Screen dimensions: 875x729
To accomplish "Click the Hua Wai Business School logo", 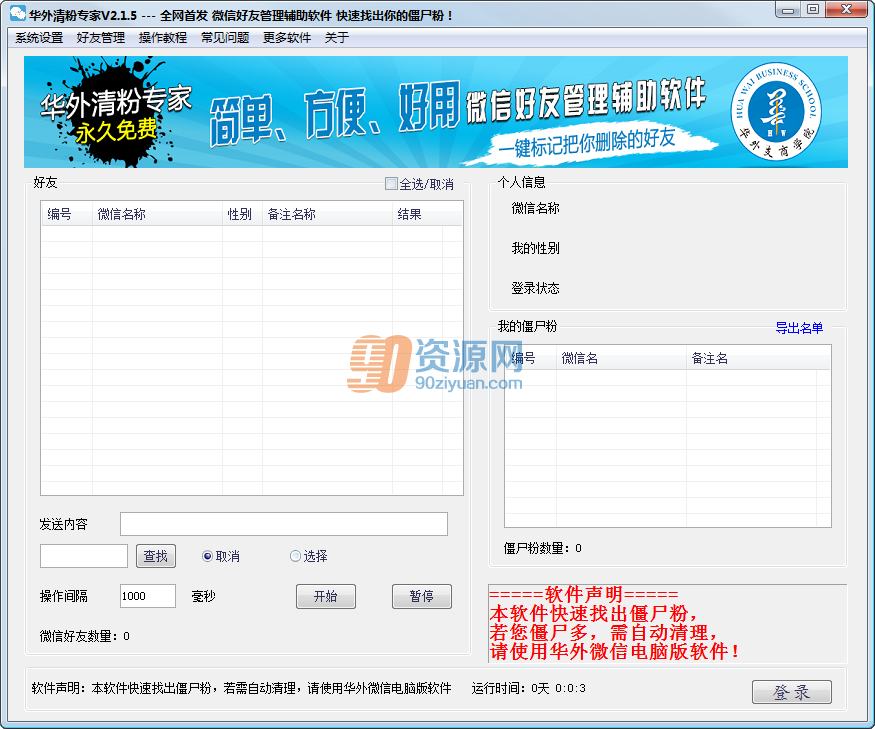I will (776, 111).
